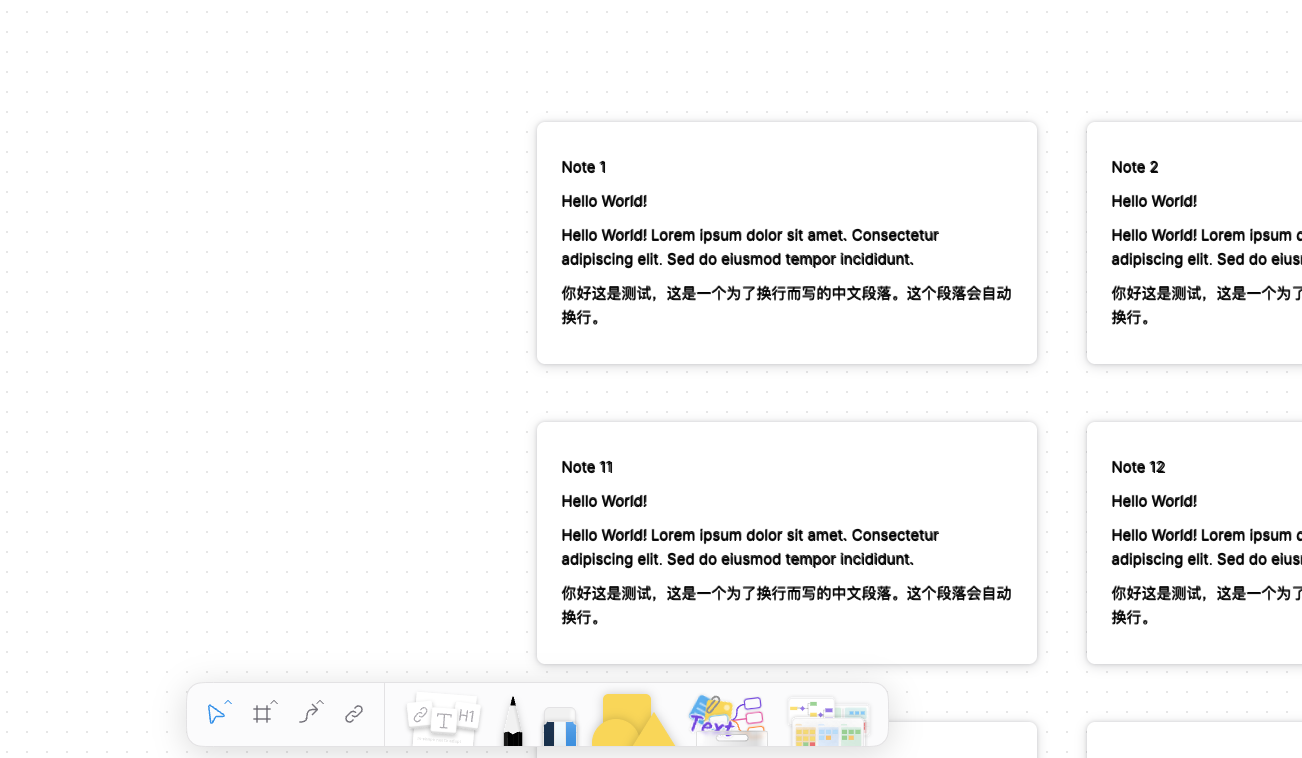This screenshot has height=758, width=1302.
Task: Select the default pointer selection tool
Action: pyautogui.click(x=215, y=715)
